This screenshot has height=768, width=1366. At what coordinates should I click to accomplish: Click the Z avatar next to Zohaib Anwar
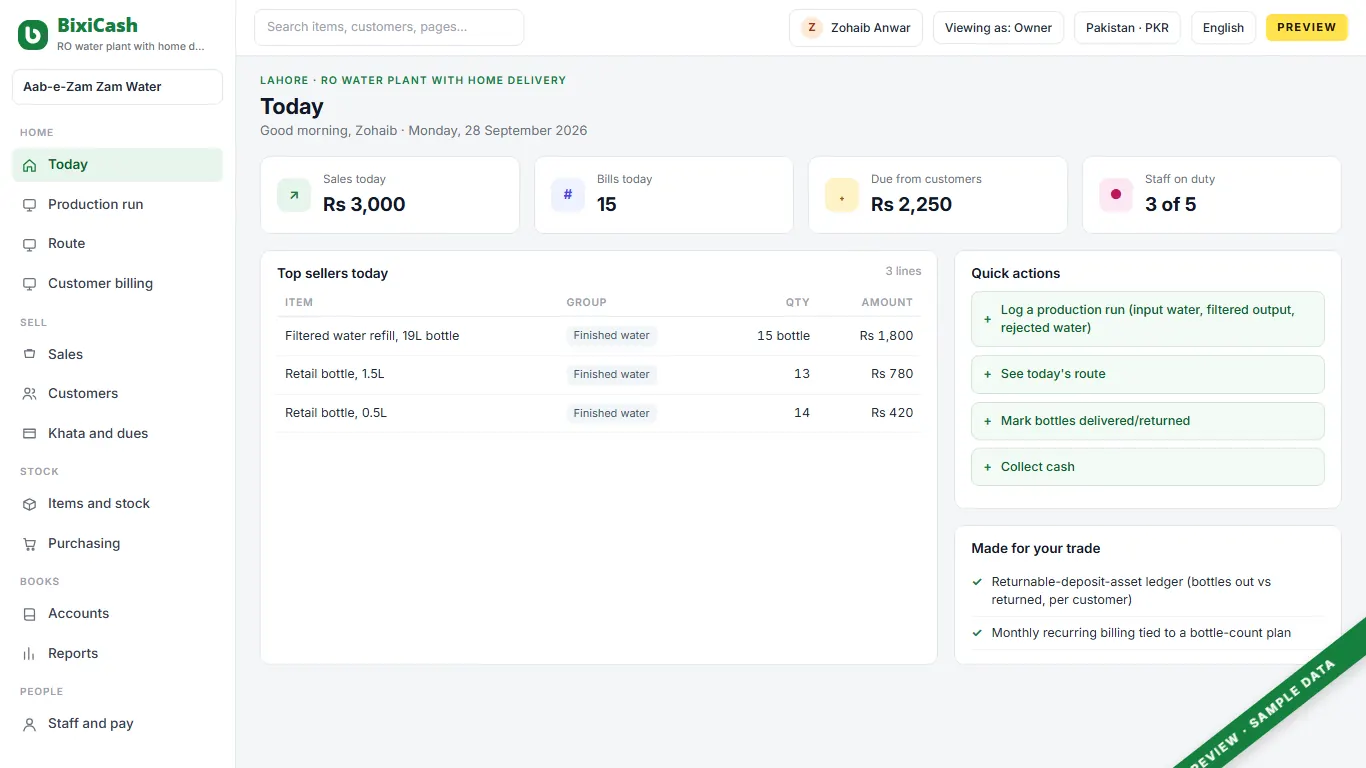[x=812, y=28]
